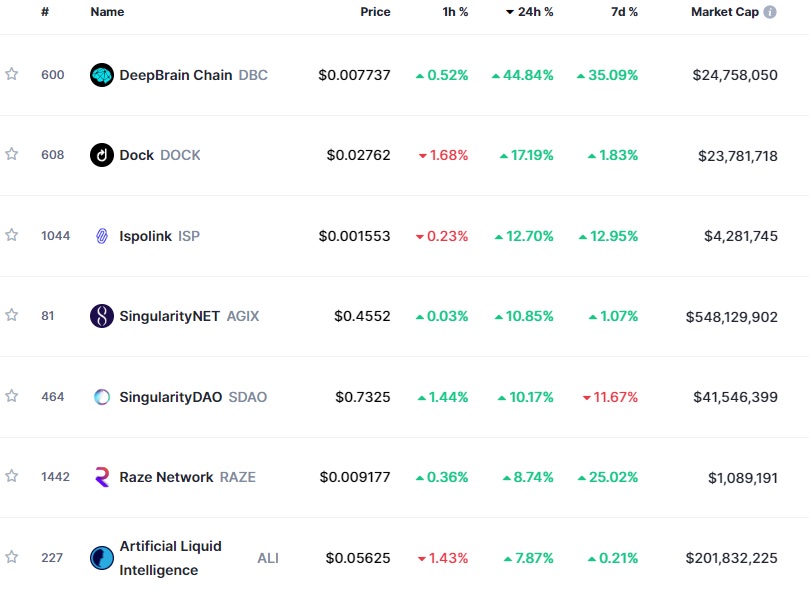Click the Raze Network R logo icon
The width and height of the screenshot is (809, 589).
[102, 477]
